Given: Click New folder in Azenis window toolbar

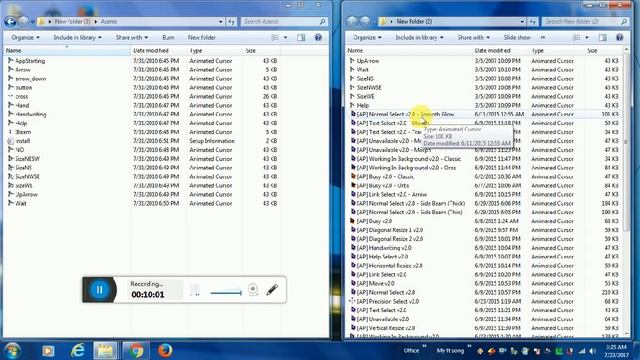Looking at the screenshot, I should point(202,38).
